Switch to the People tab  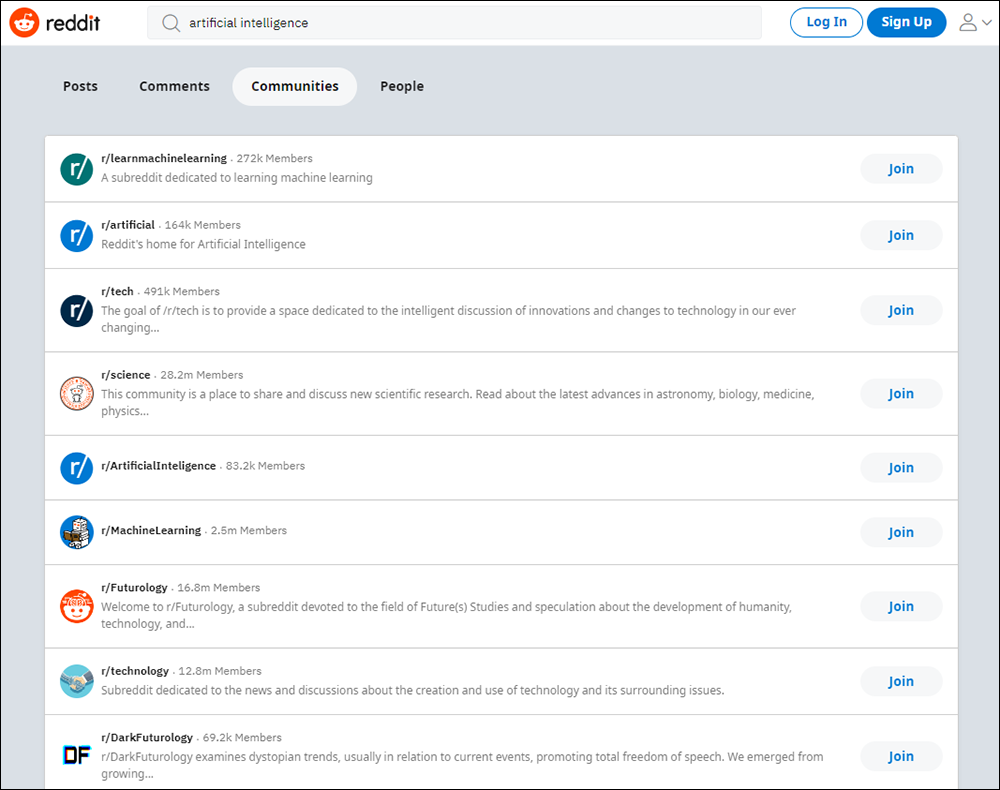pyautogui.click(x=402, y=86)
